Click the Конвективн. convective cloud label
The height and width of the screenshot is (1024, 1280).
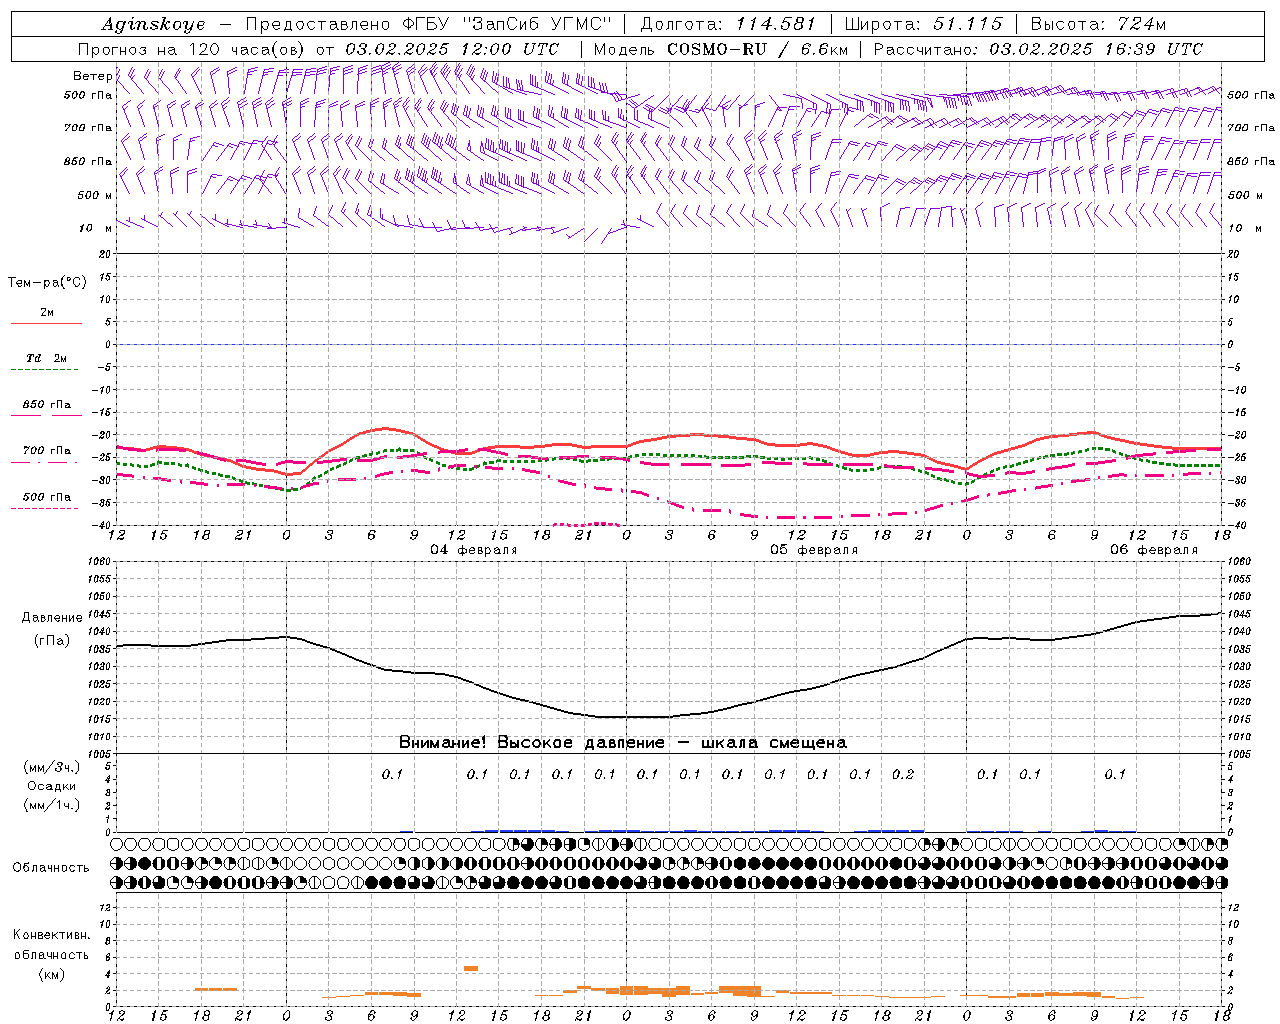tap(51, 935)
